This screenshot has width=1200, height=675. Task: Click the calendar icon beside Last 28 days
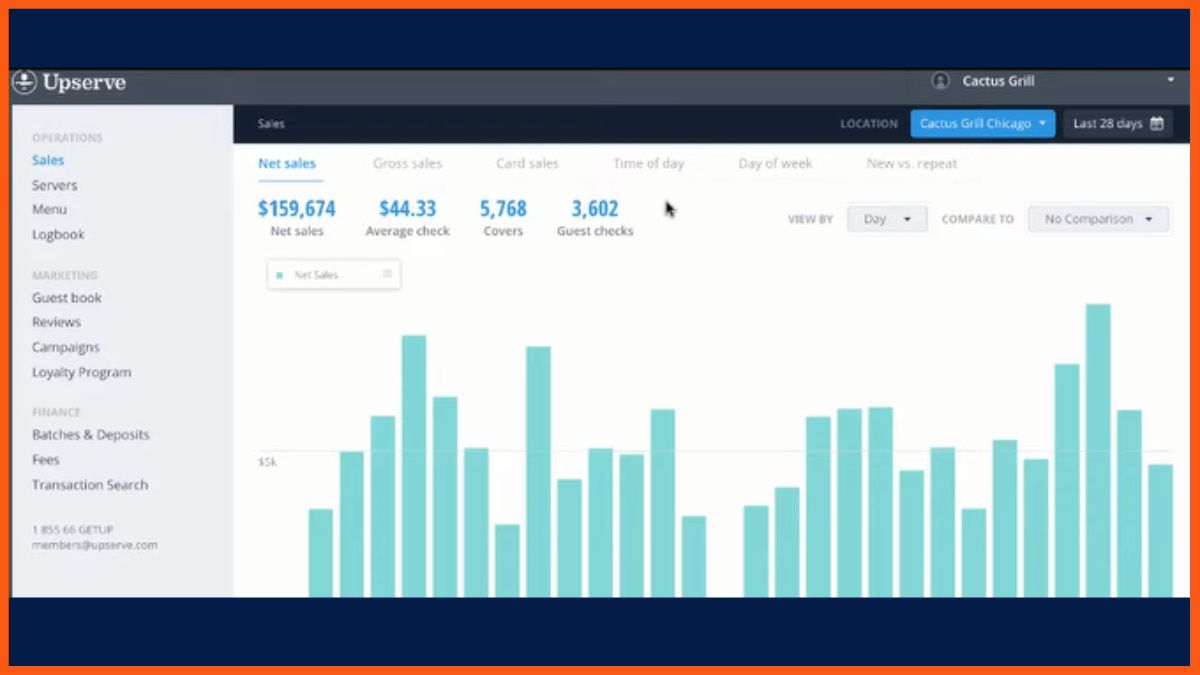pos(1157,124)
